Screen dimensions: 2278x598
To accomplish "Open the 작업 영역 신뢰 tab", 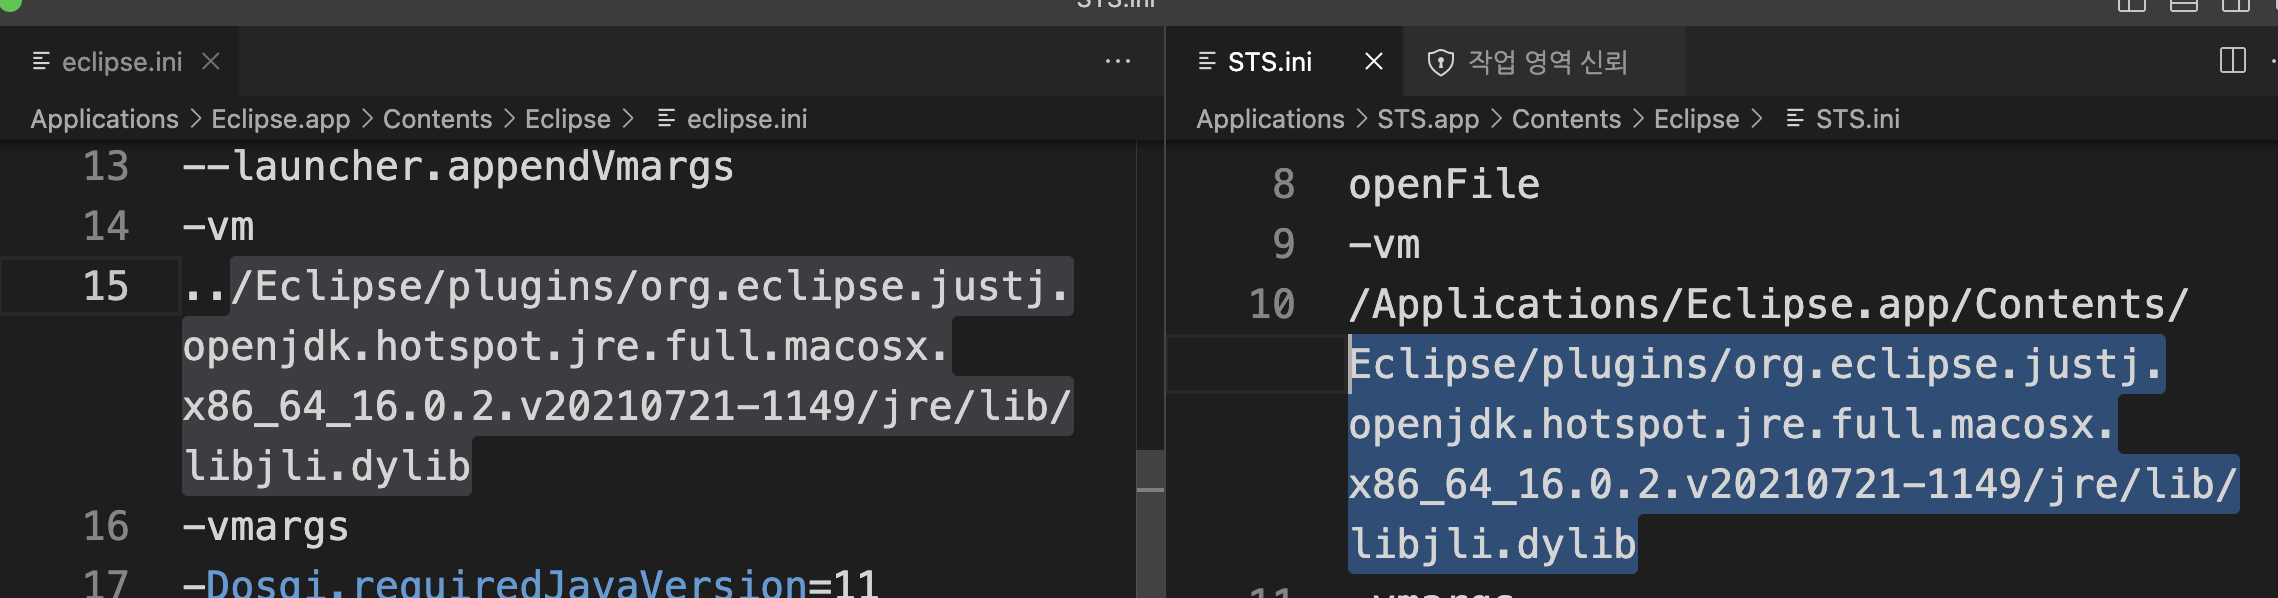I will pyautogui.click(x=1544, y=62).
